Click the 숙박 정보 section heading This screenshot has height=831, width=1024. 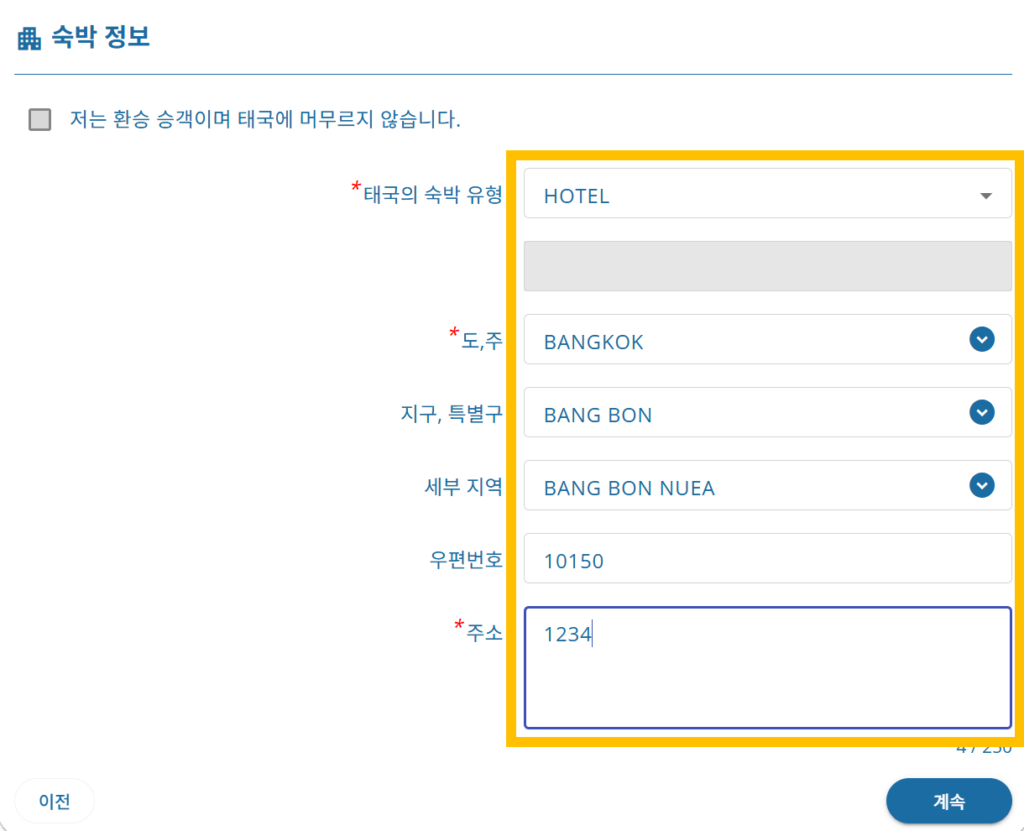tap(99, 39)
